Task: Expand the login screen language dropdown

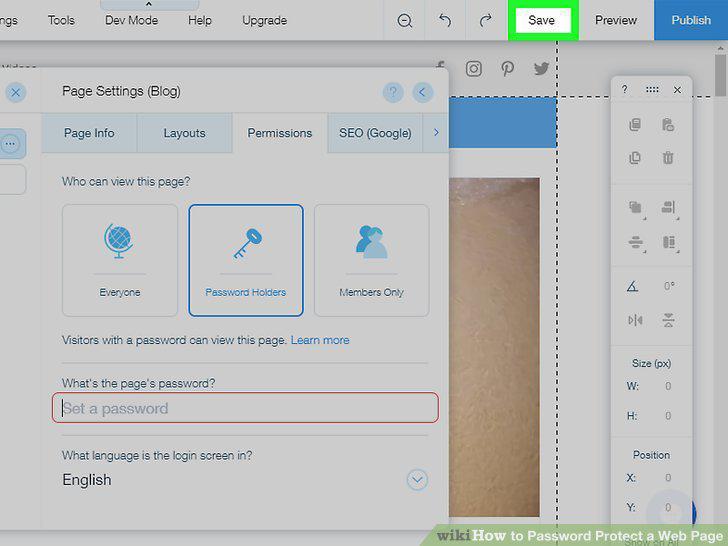Action: coord(417,480)
